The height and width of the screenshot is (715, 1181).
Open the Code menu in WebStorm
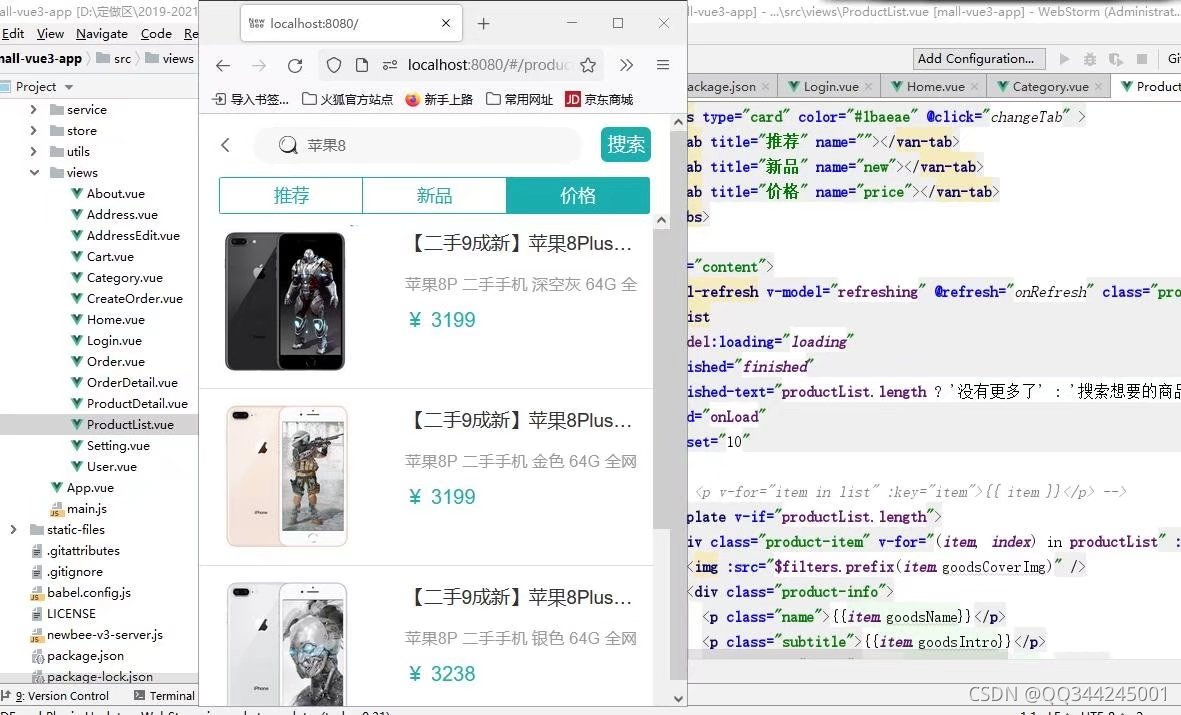tap(156, 34)
